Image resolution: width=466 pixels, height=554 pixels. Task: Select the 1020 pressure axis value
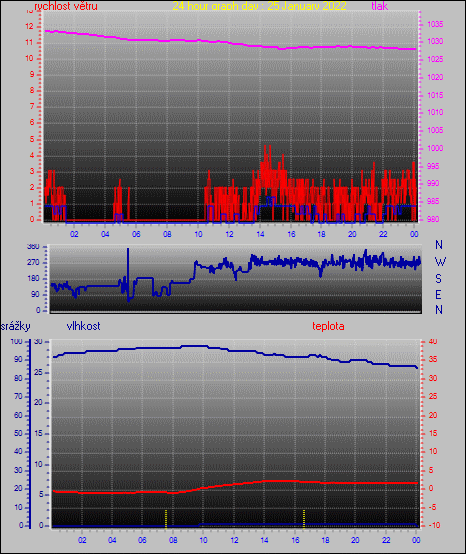tap(435, 77)
